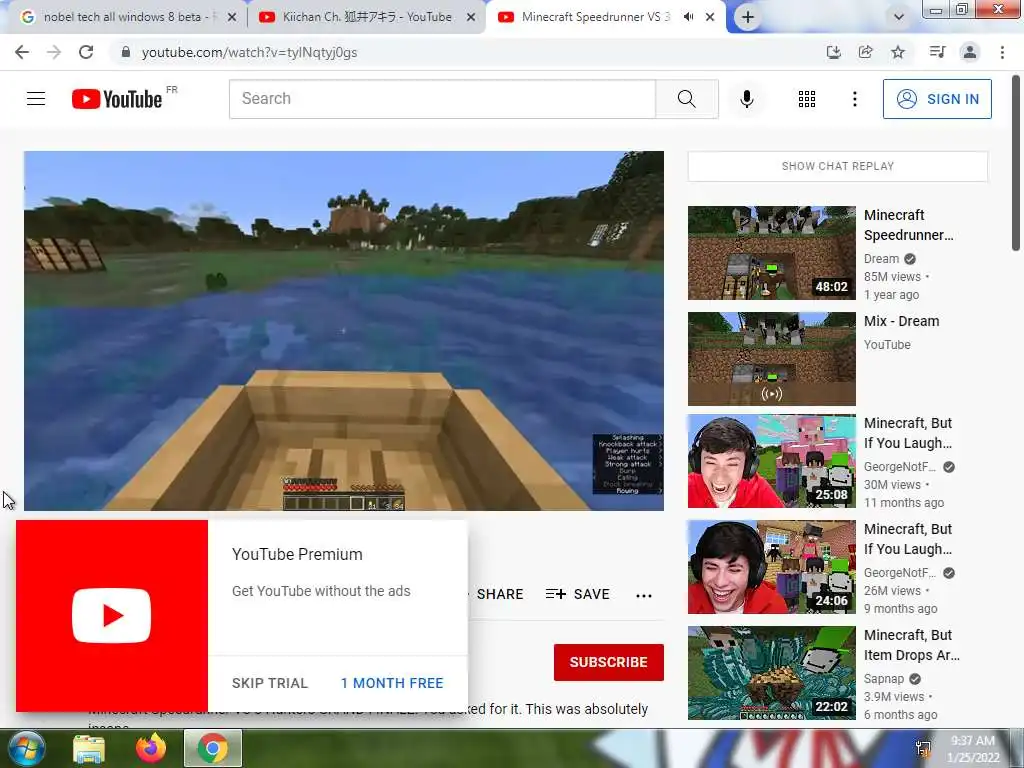Click SHOW CHAT REPLAY
1024x768 pixels.
(x=838, y=166)
